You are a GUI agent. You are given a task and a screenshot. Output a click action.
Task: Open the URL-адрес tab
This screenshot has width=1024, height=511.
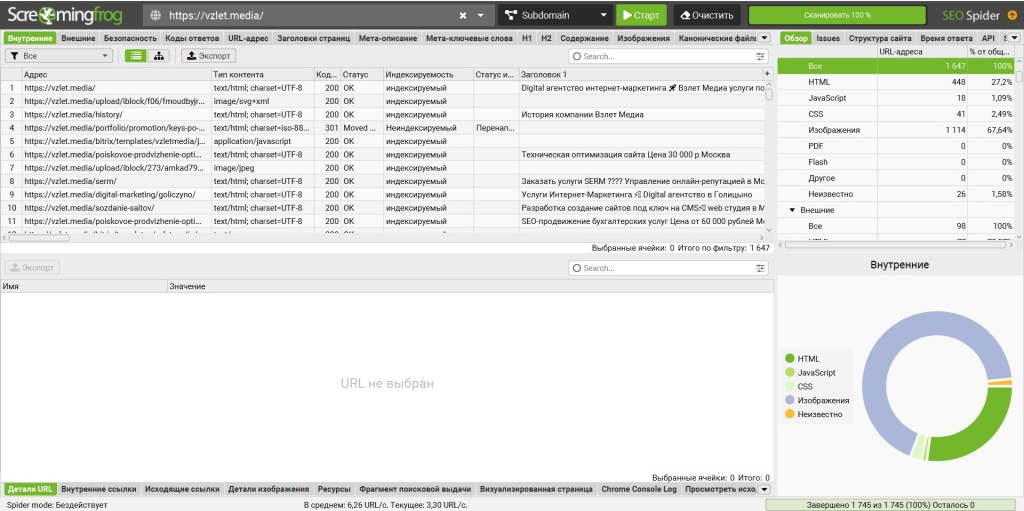[248, 39]
